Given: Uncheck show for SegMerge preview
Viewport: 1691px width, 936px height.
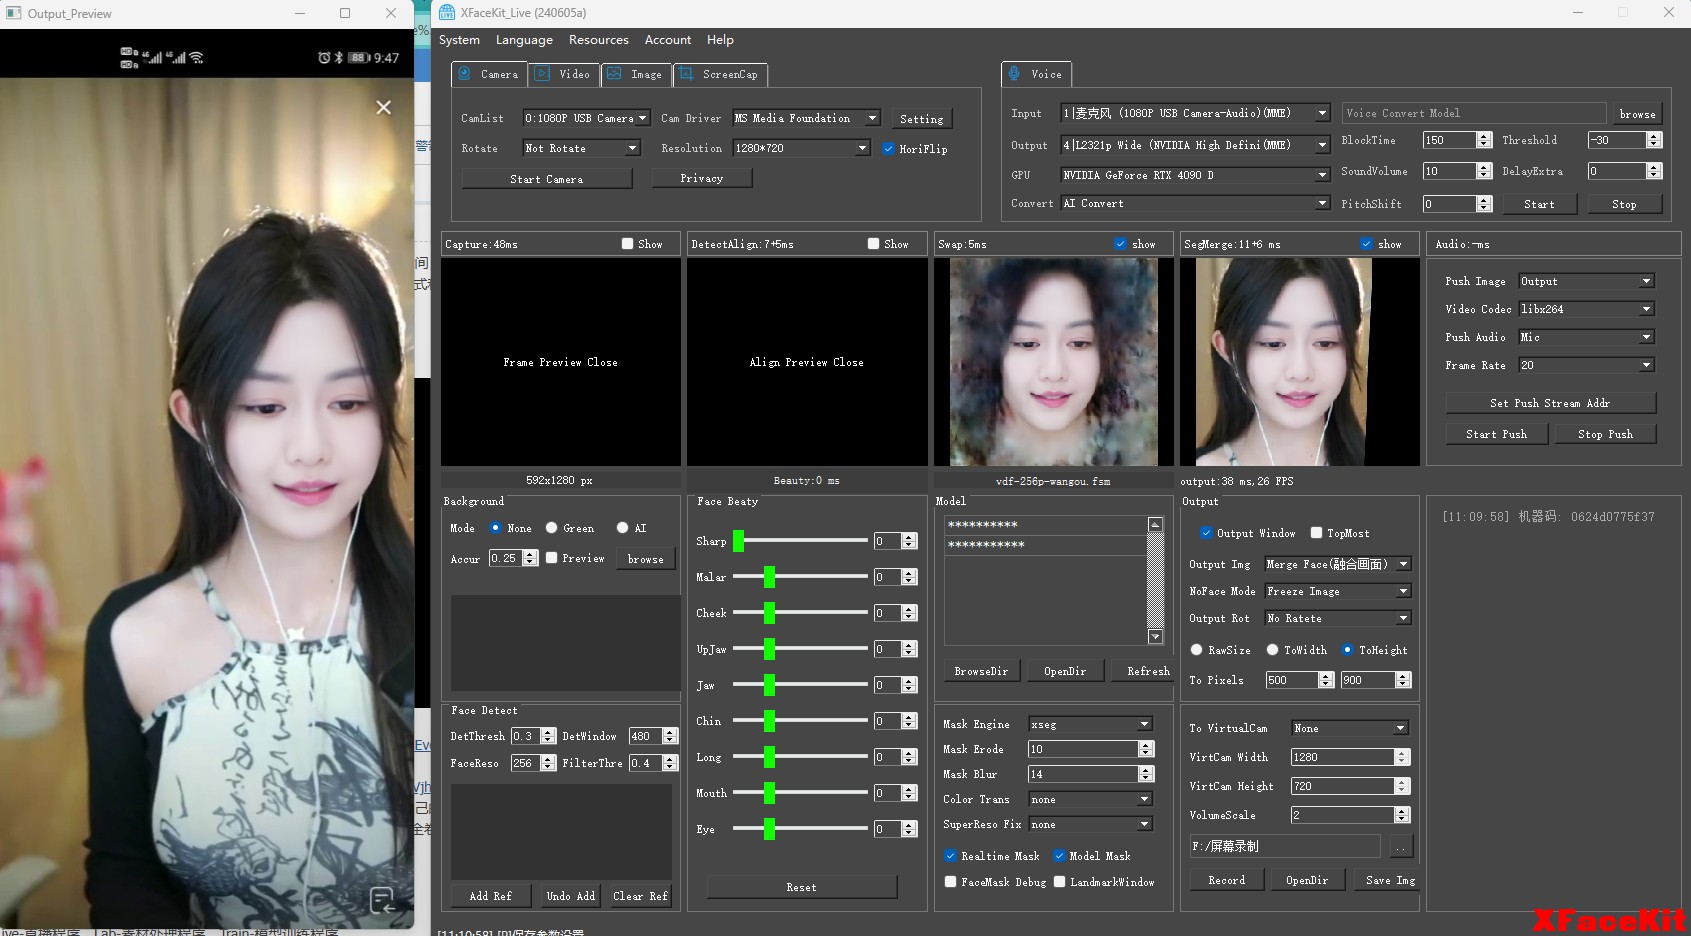Looking at the screenshot, I should point(1366,244).
